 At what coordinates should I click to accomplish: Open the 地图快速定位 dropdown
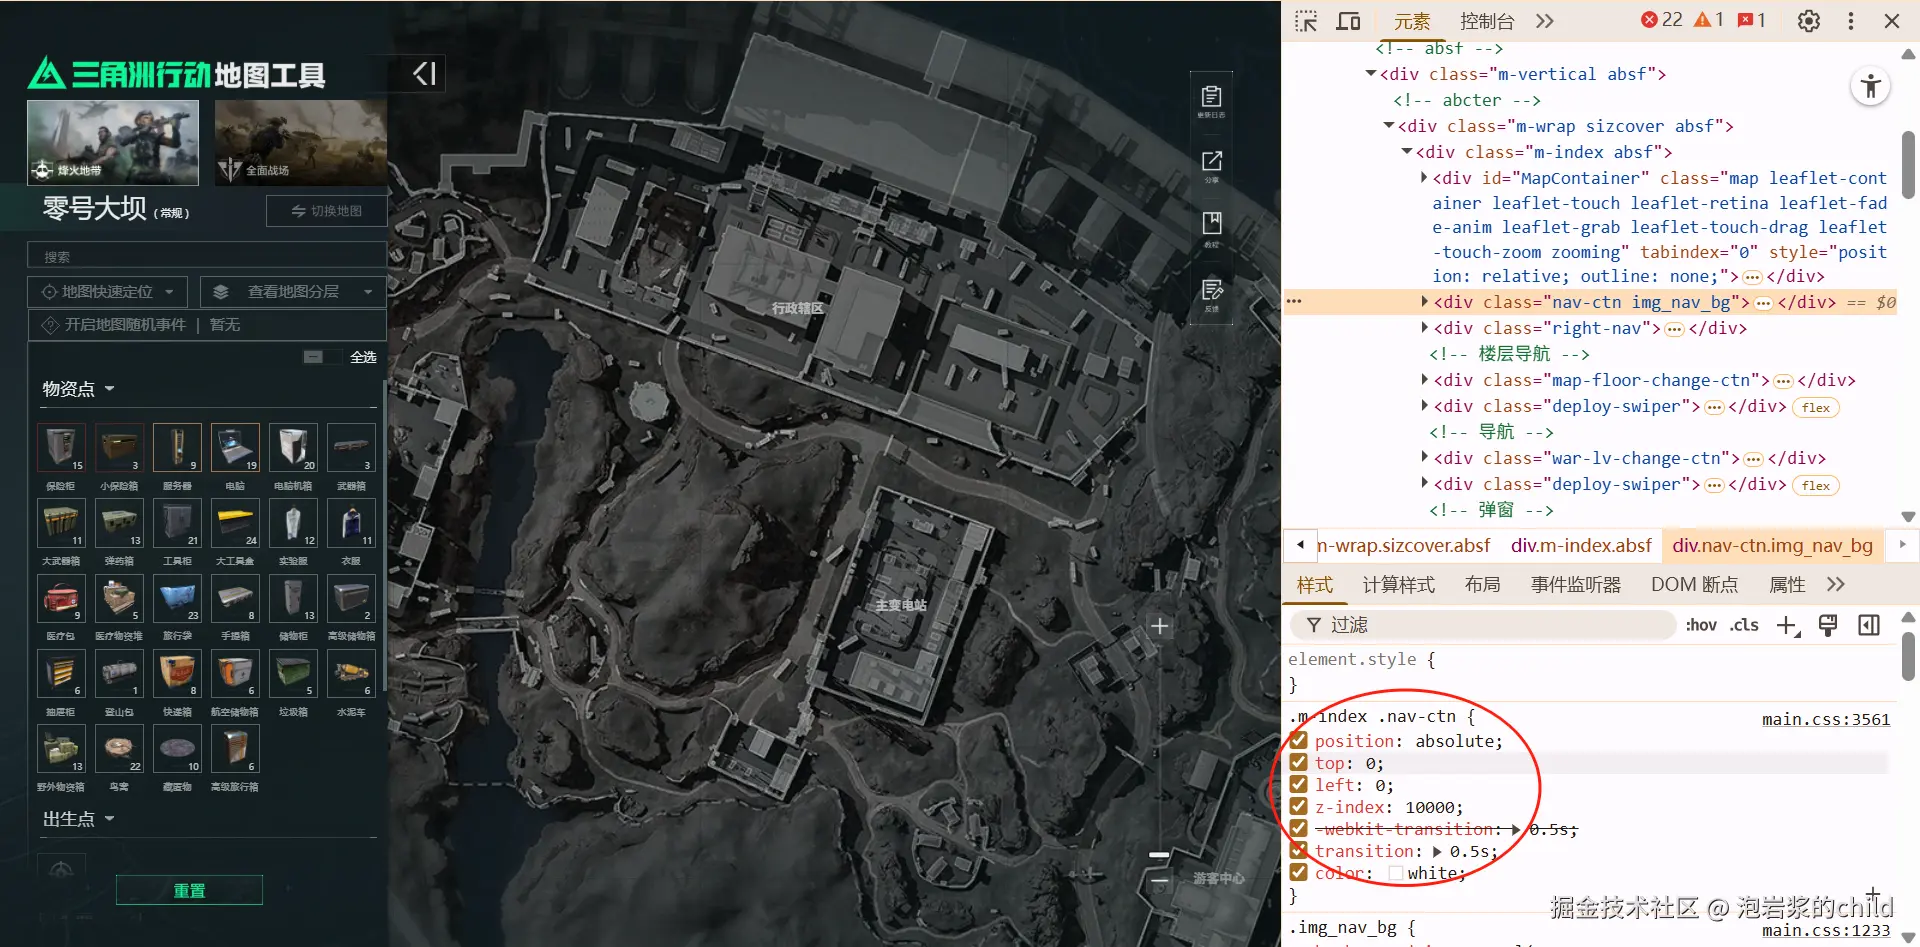[x=107, y=292]
